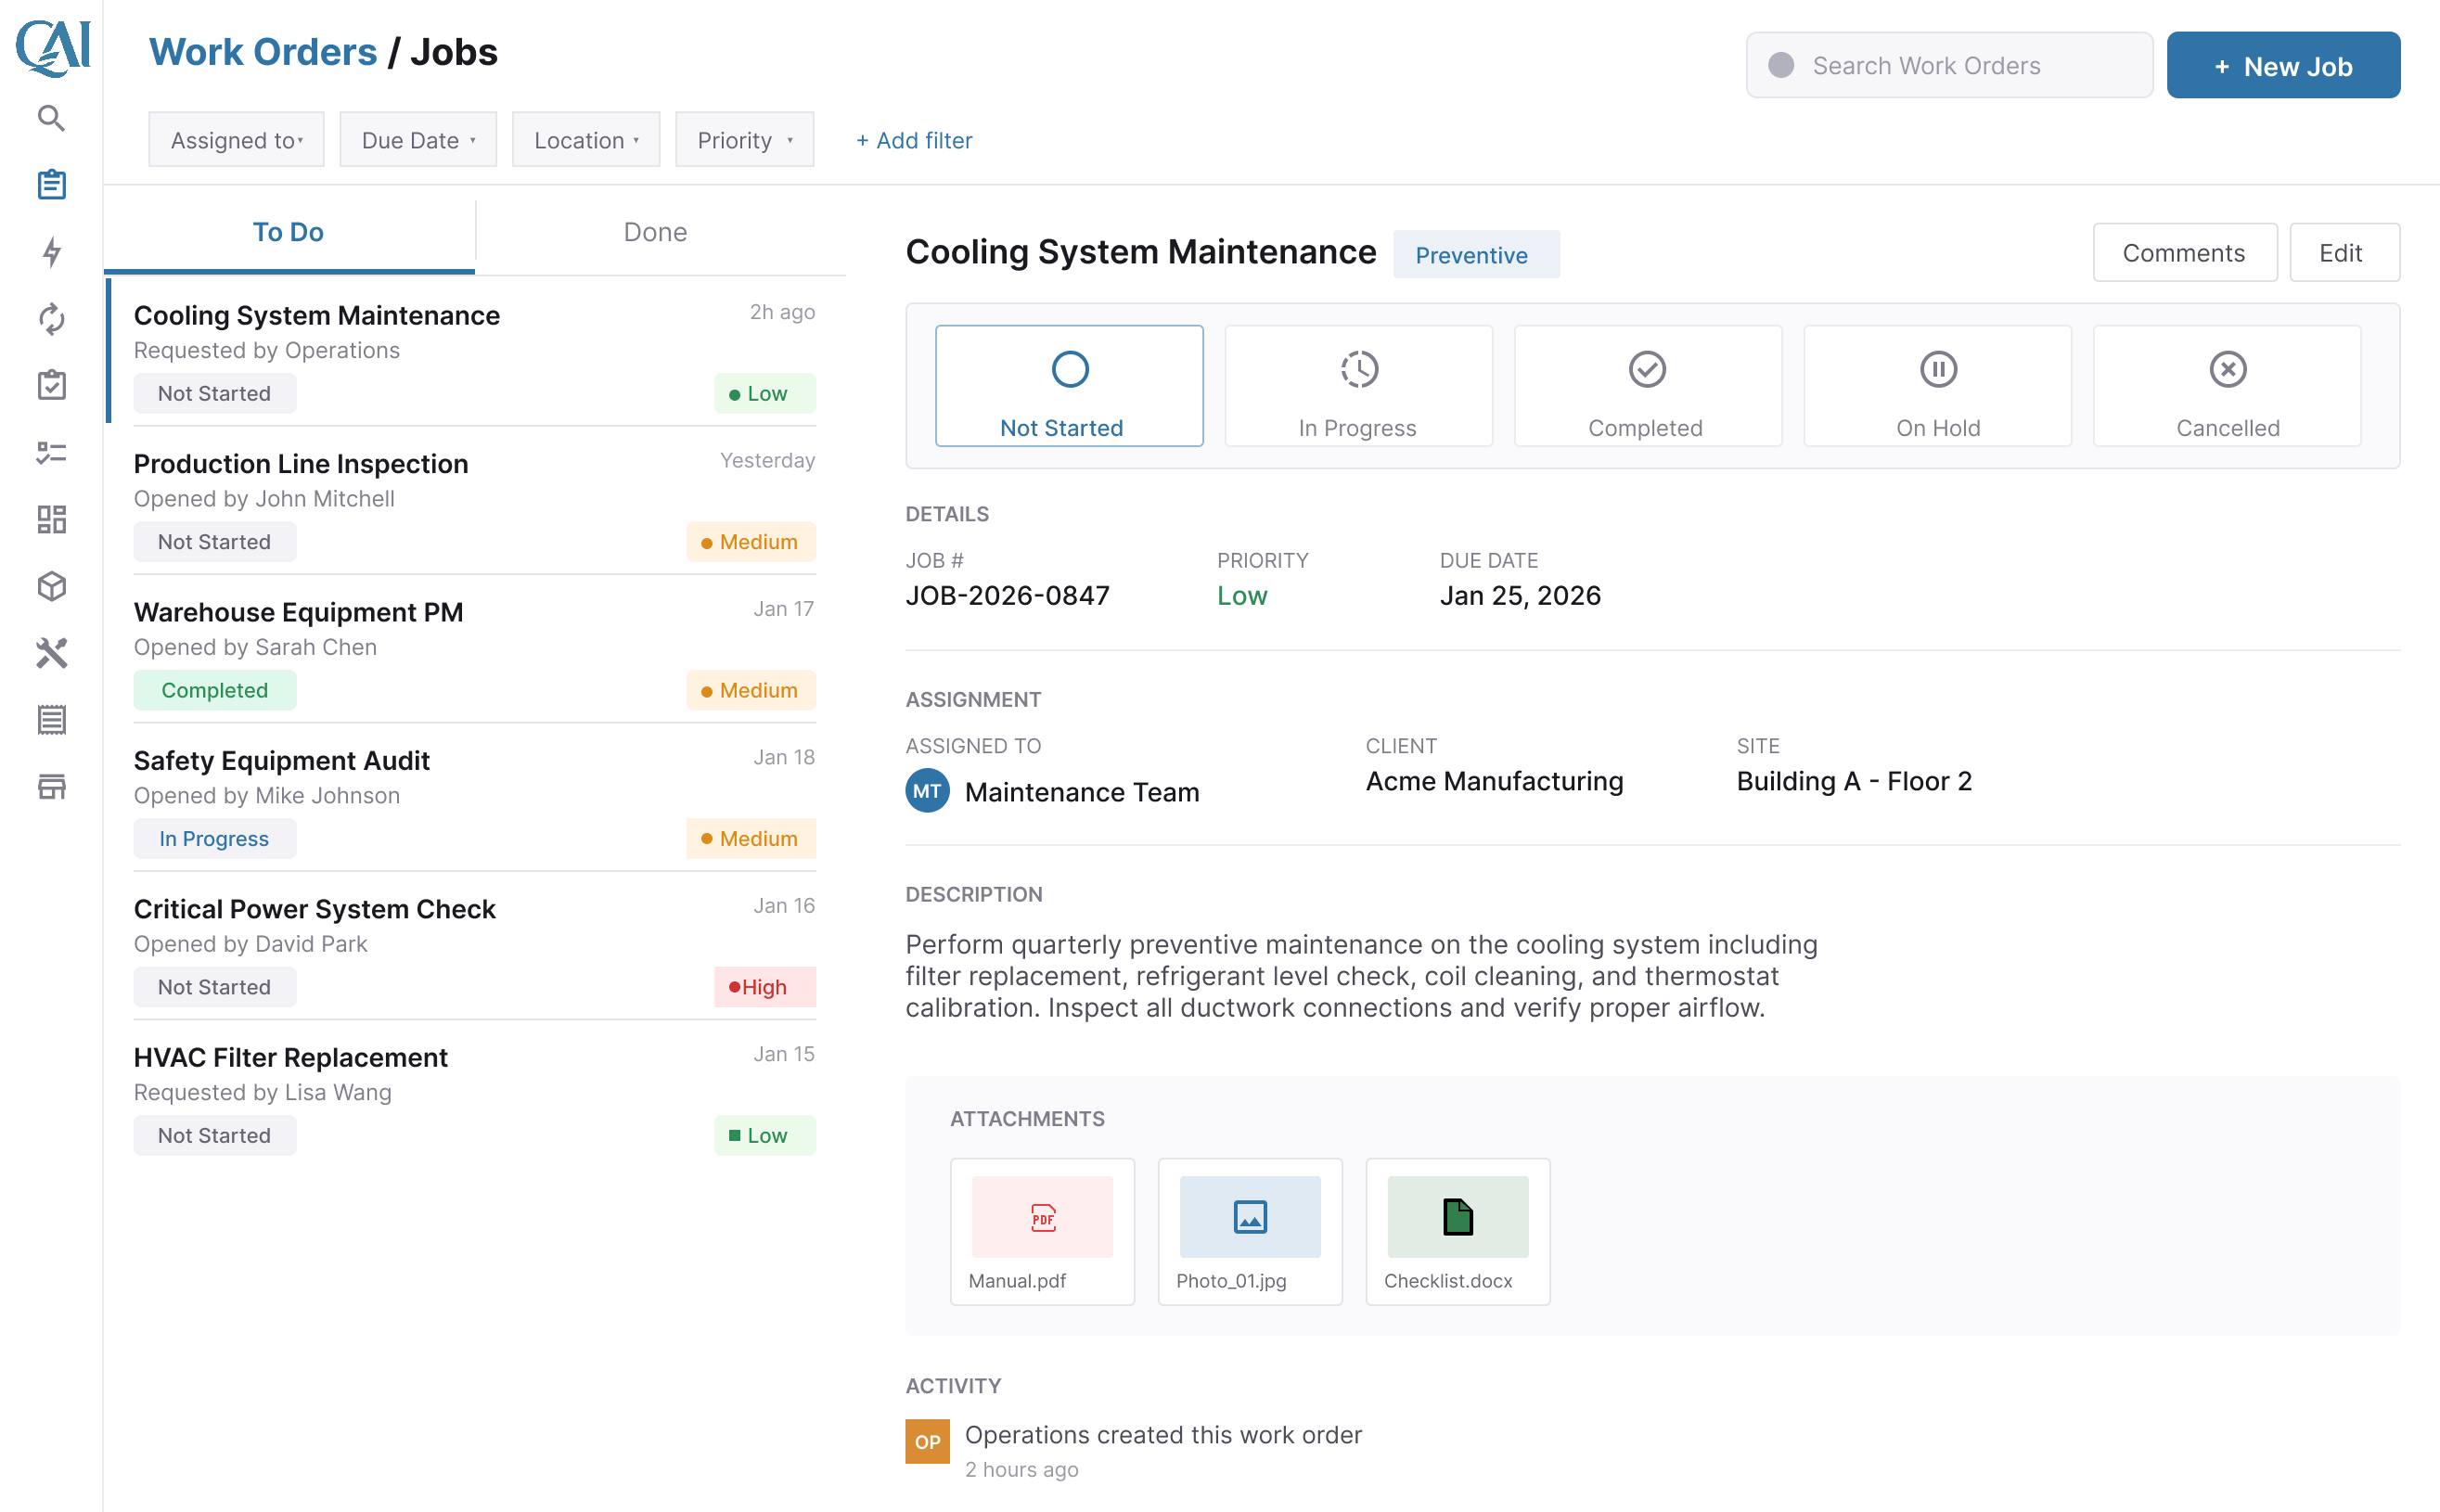Expand the Assigned to filter dropdown
Image resolution: width=2440 pixels, height=1512 pixels.
(236, 140)
